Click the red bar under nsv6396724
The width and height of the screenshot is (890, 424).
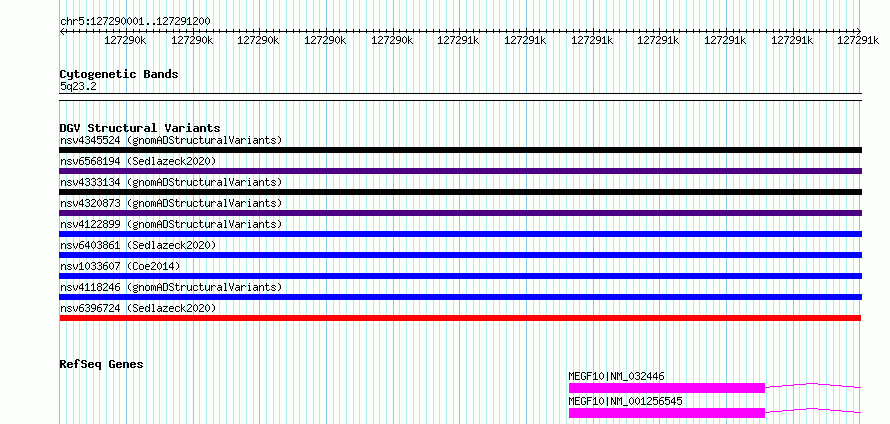click(461, 318)
